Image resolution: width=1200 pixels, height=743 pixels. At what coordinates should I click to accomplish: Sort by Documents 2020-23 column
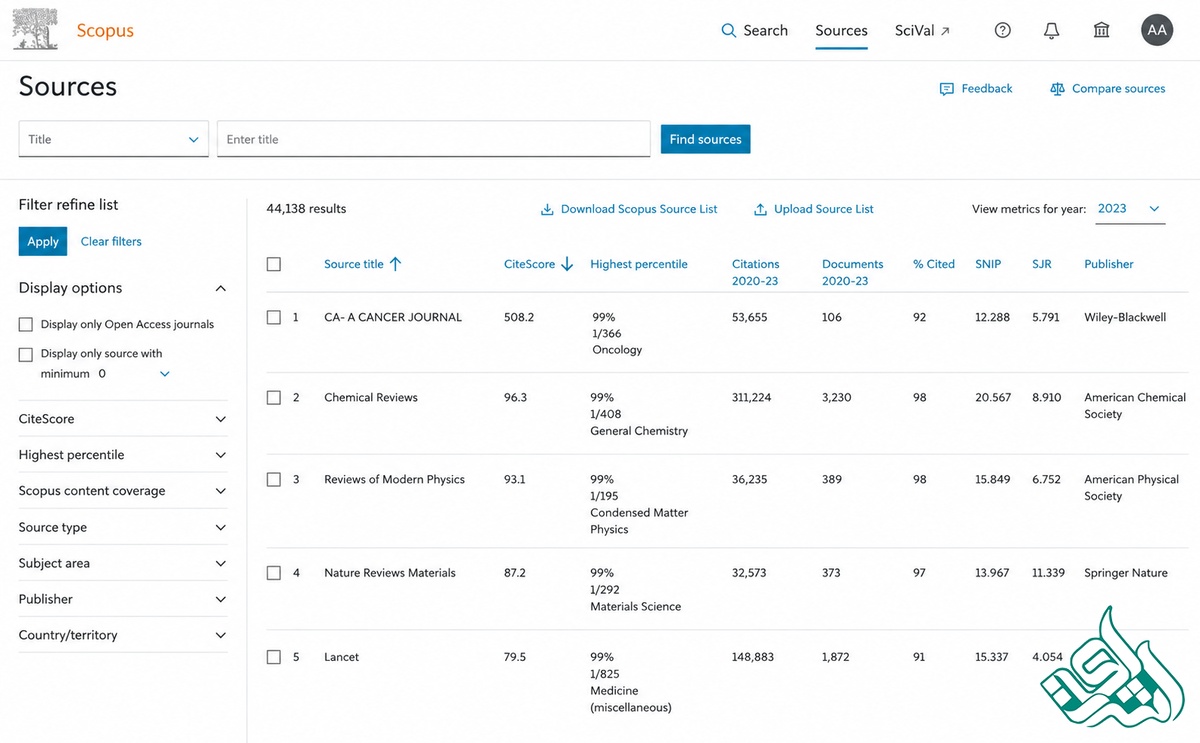coord(853,272)
